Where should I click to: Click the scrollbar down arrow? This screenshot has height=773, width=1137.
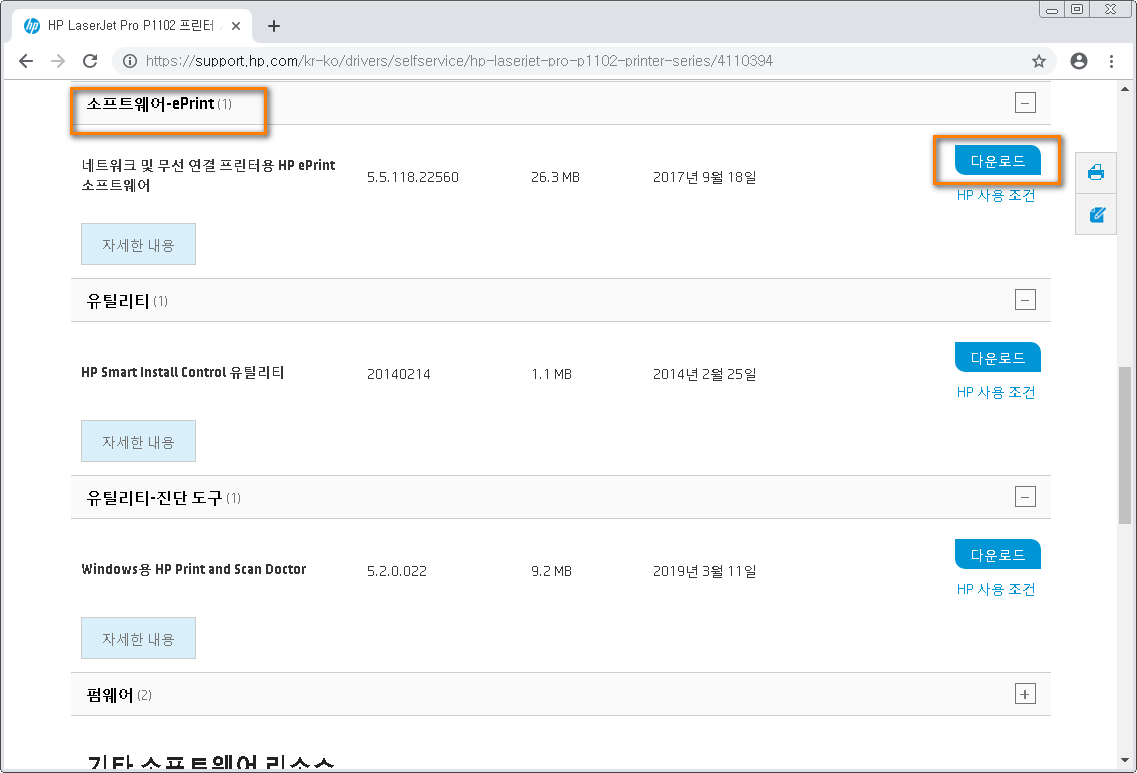pos(1125,760)
